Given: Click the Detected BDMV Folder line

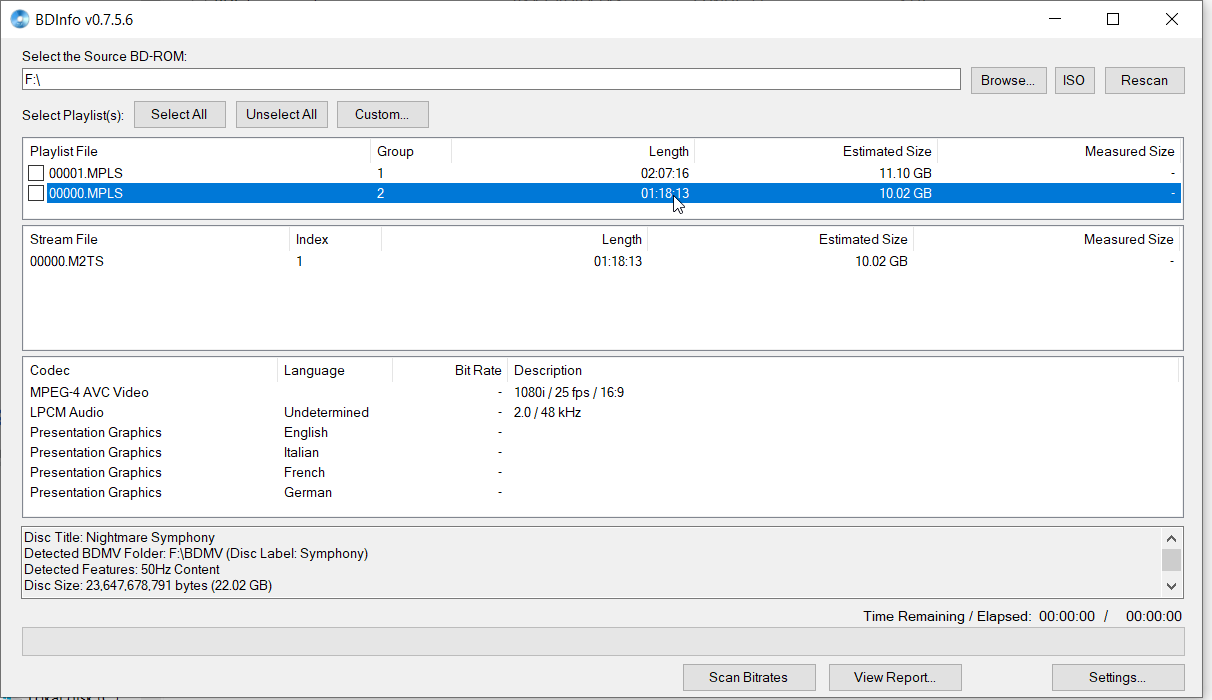Looking at the screenshot, I should tap(196, 553).
